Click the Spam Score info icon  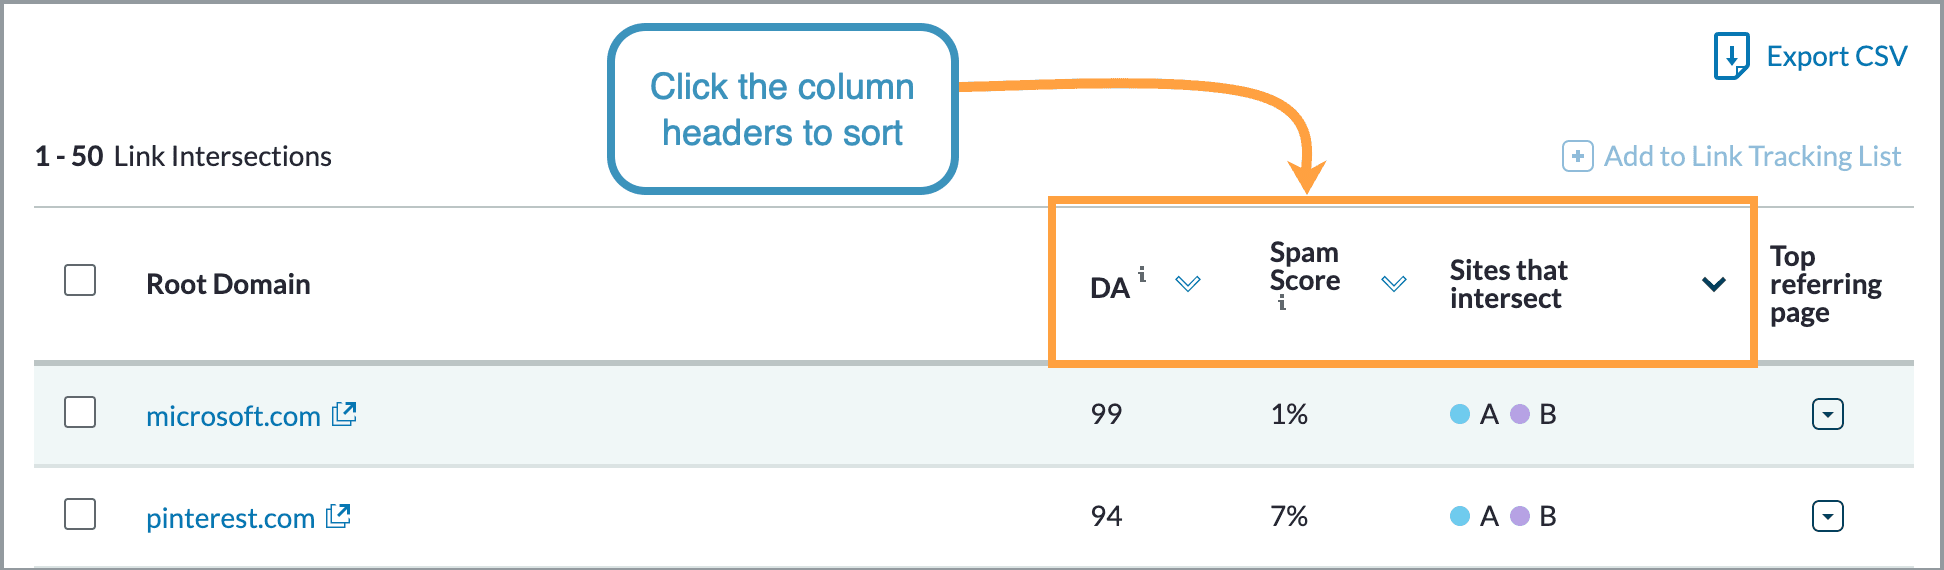pyautogui.click(x=1281, y=303)
